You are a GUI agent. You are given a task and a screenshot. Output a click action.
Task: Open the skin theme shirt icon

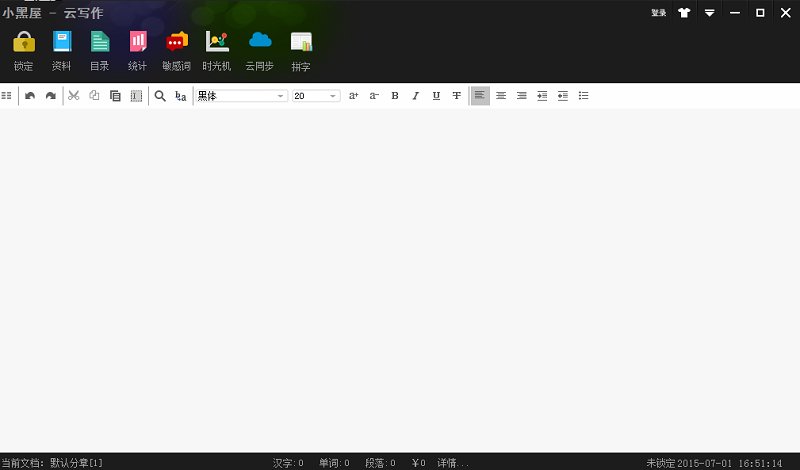(684, 13)
